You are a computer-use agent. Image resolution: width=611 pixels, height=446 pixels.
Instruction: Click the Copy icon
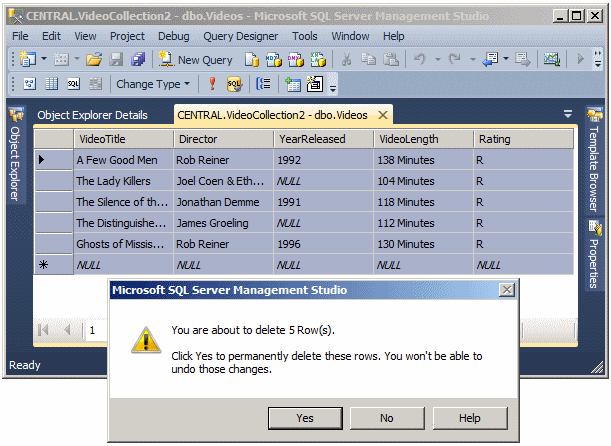pos(368,59)
